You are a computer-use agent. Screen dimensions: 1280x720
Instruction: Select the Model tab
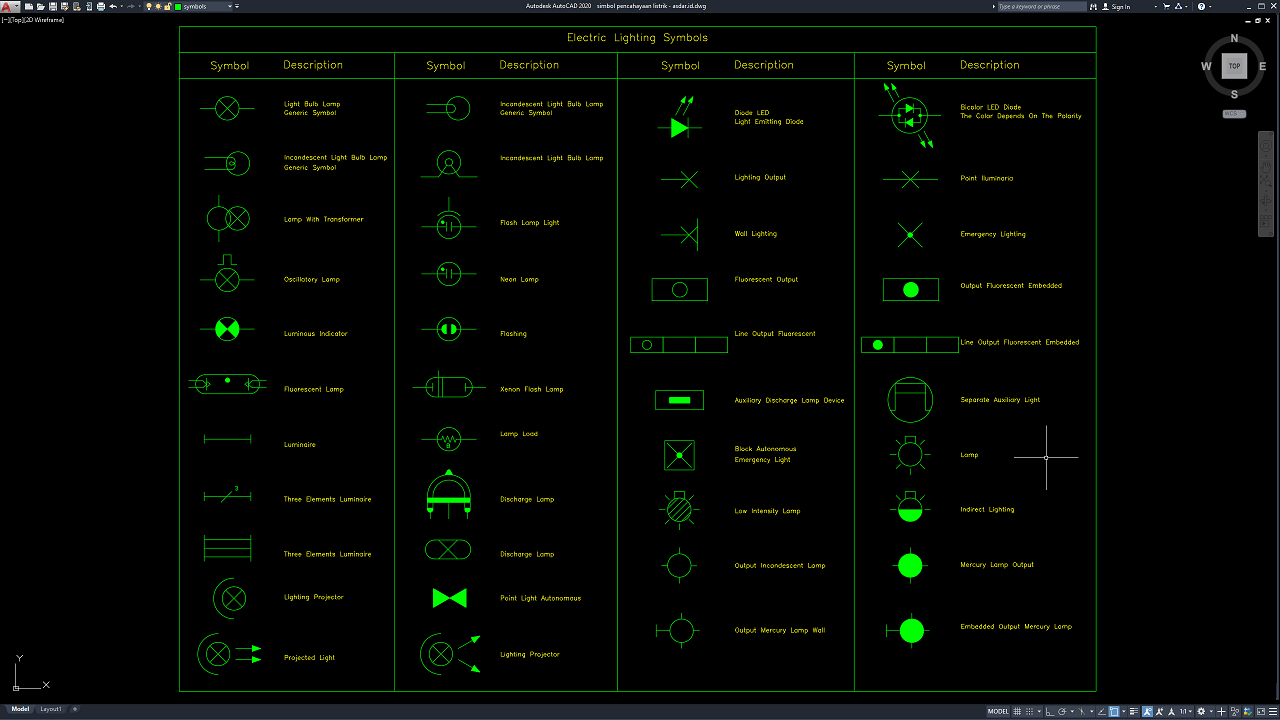pyautogui.click(x=20, y=709)
